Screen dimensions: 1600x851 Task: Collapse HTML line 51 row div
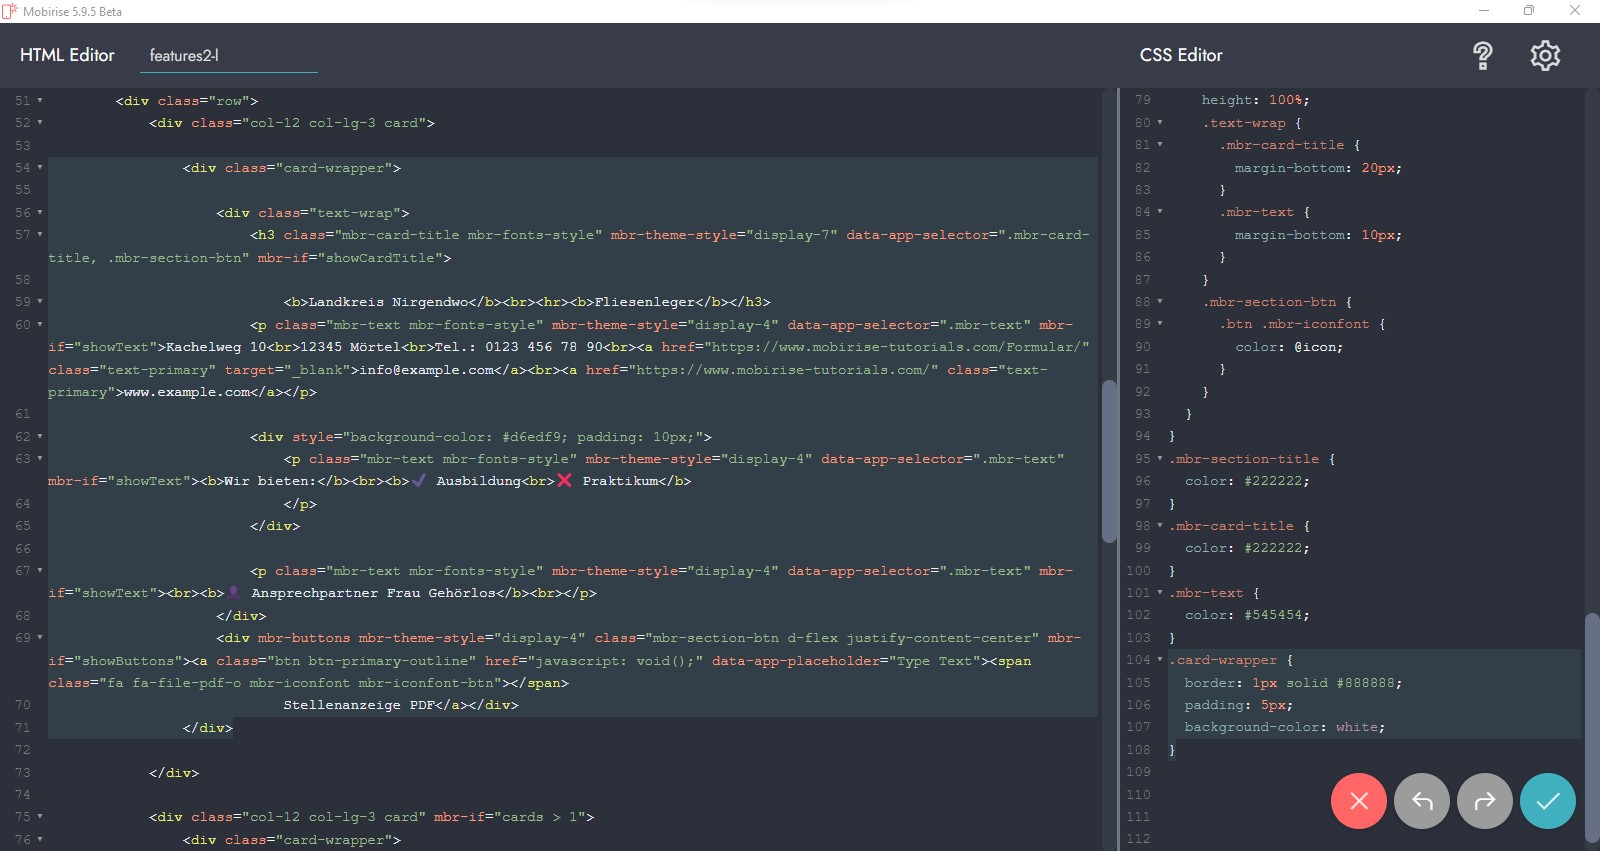point(40,101)
